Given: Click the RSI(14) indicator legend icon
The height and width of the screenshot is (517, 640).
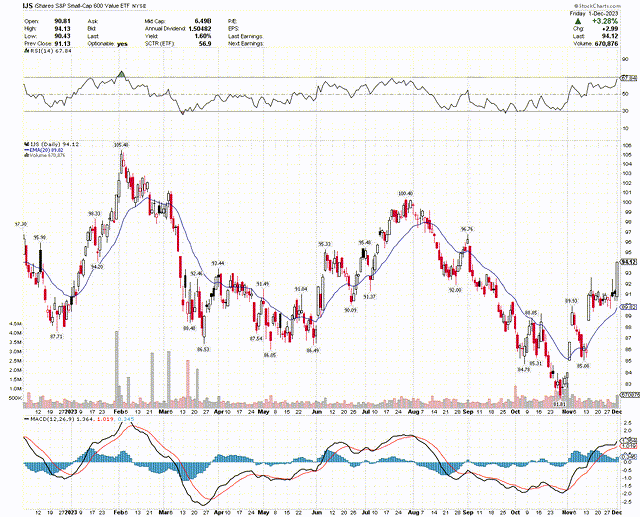Looking at the screenshot, I should (26, 51).
